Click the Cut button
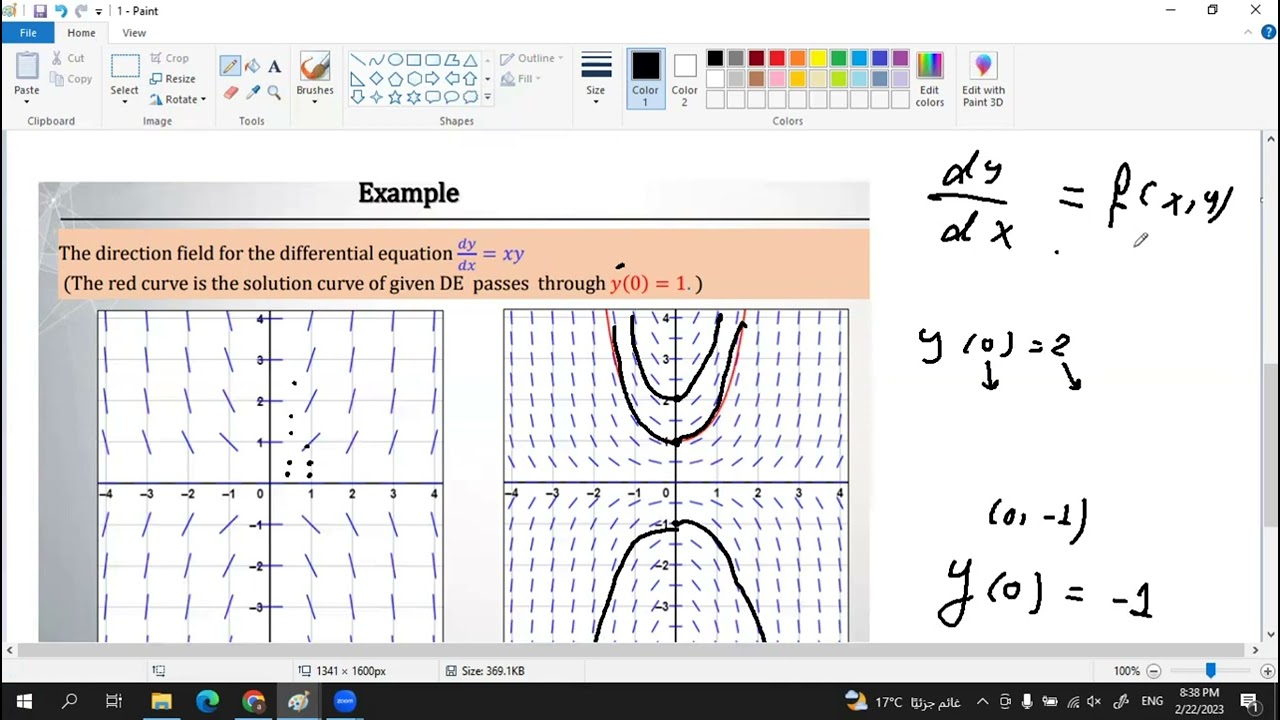The height and width of the screenshot is (720, 1280). pos(68,58)
